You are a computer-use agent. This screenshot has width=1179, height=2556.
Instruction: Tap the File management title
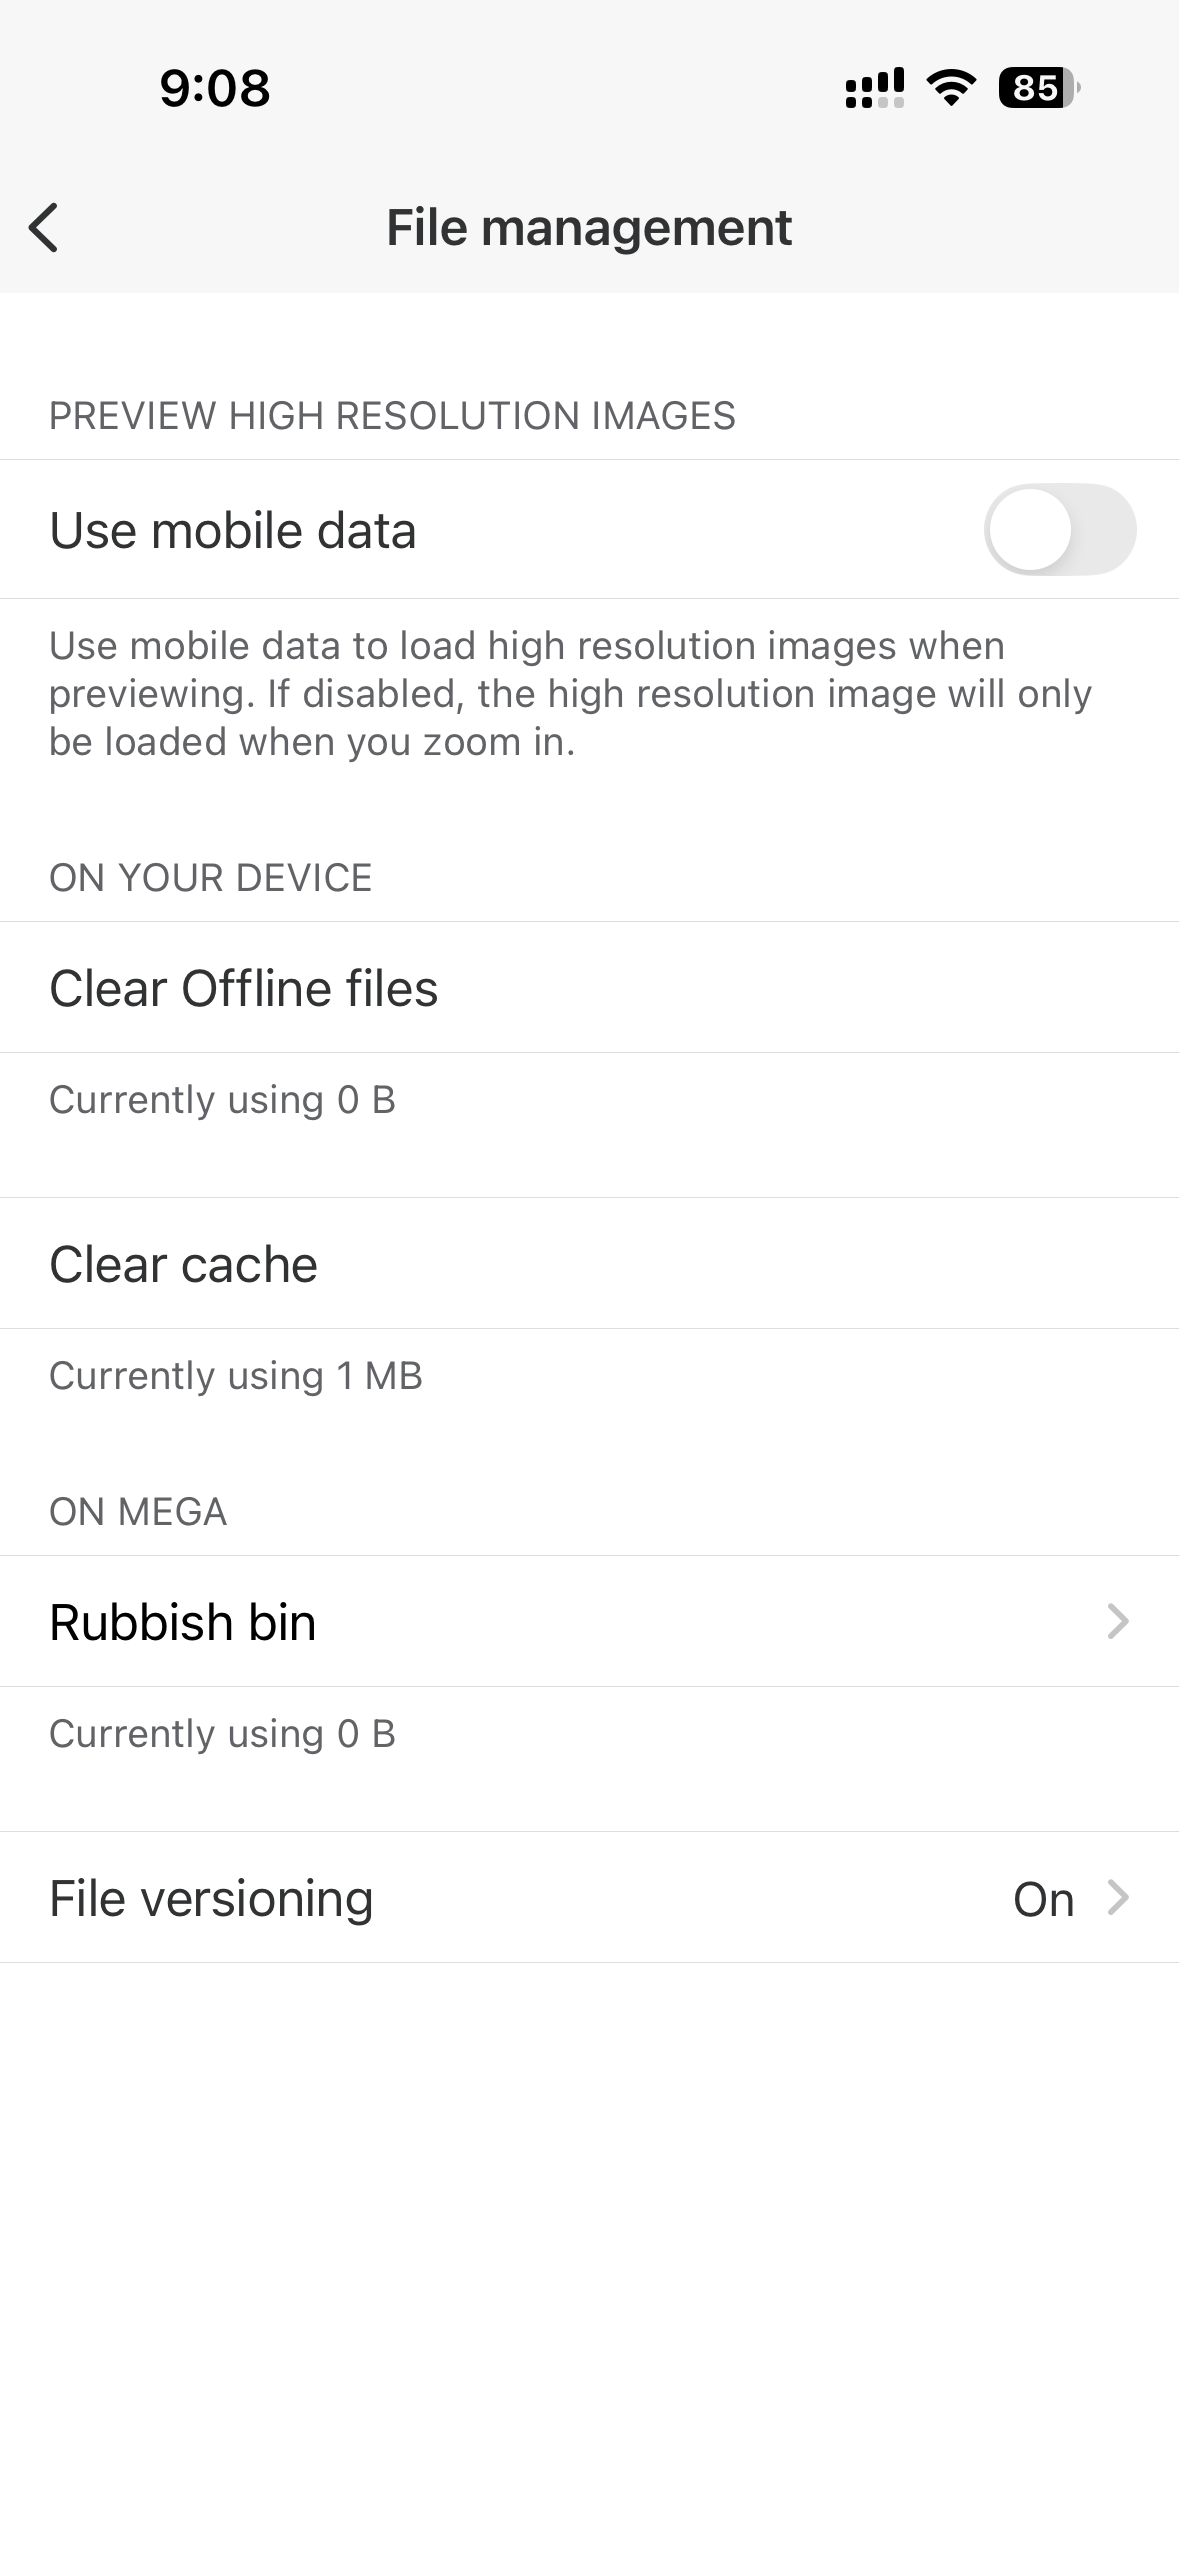coord(589,228)
